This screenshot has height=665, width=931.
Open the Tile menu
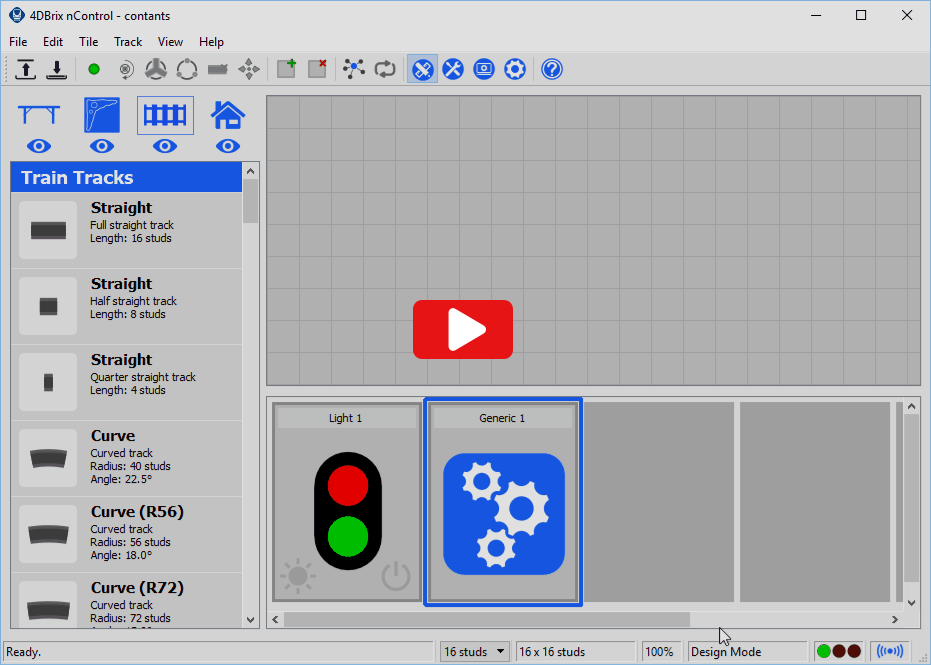[x=88, y=42]
